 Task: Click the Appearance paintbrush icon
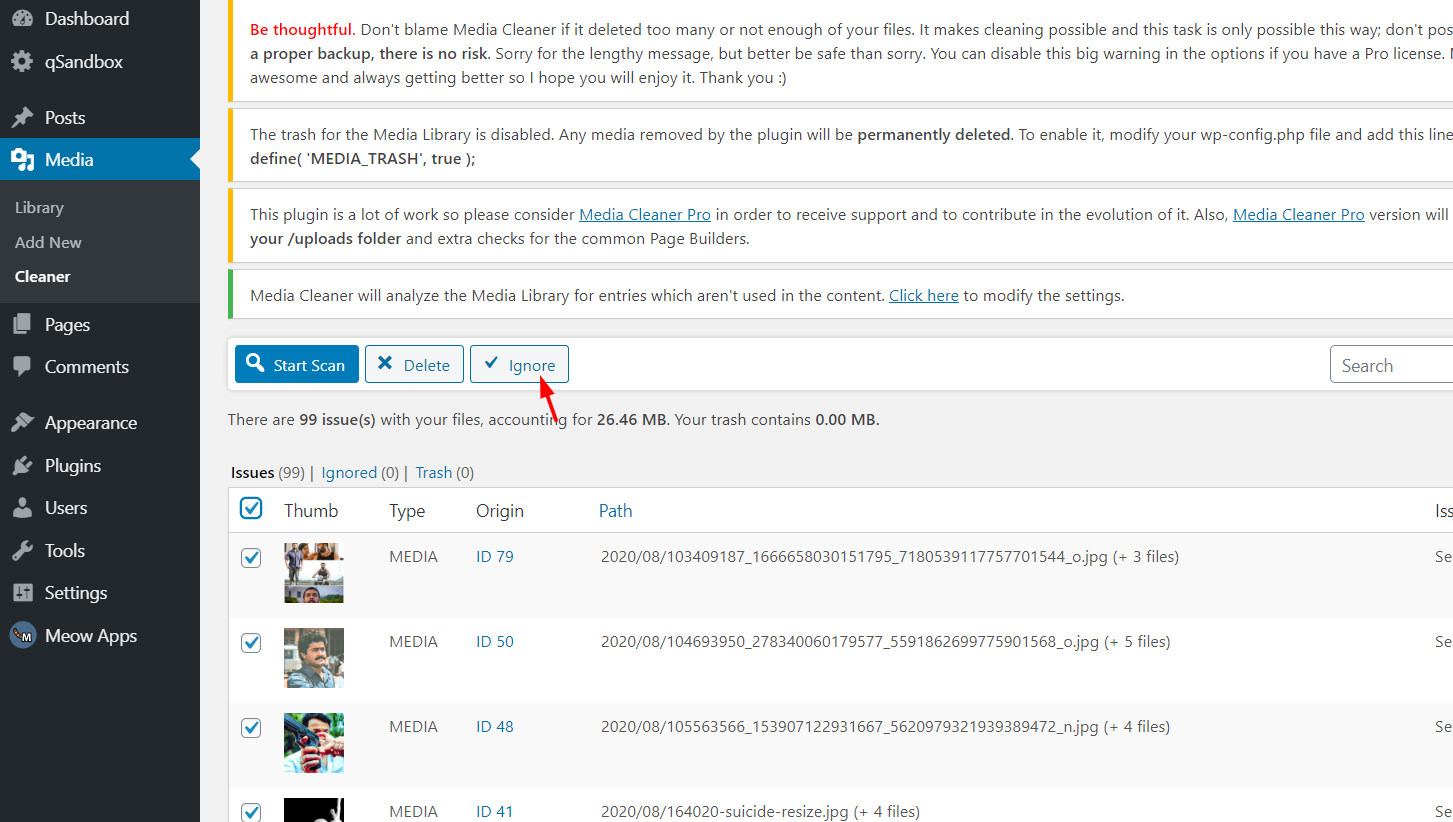[x=22, y=423]
